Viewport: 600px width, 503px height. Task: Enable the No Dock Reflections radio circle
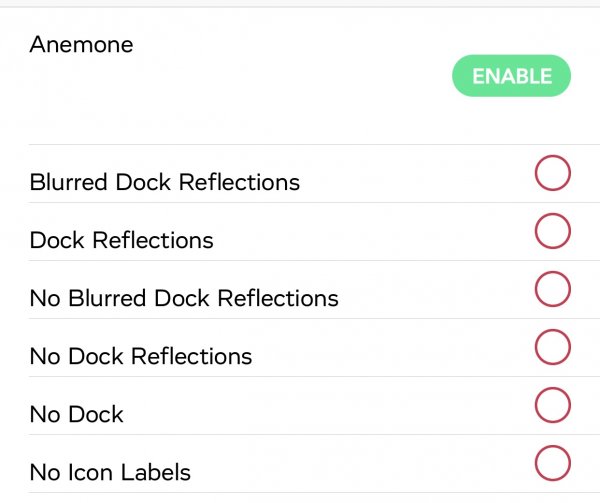[553, 347]
